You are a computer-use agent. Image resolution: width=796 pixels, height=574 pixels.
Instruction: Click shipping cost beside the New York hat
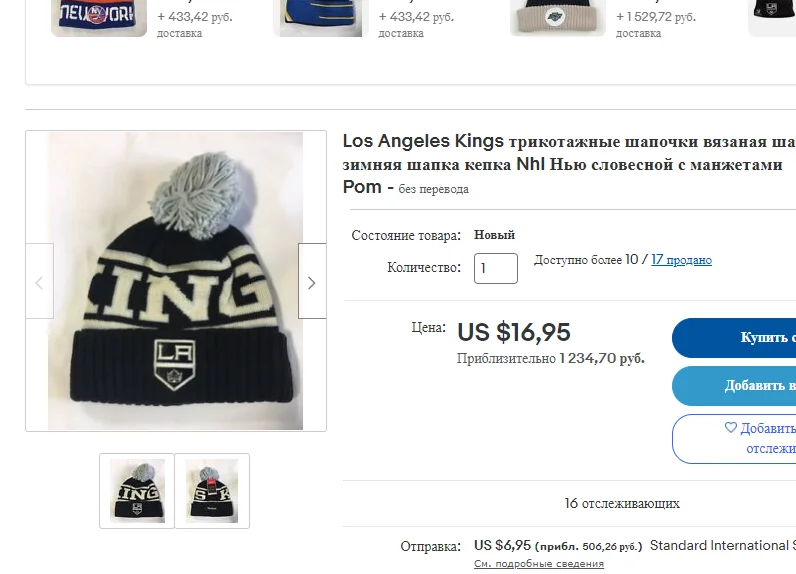(x=196, y=17)
